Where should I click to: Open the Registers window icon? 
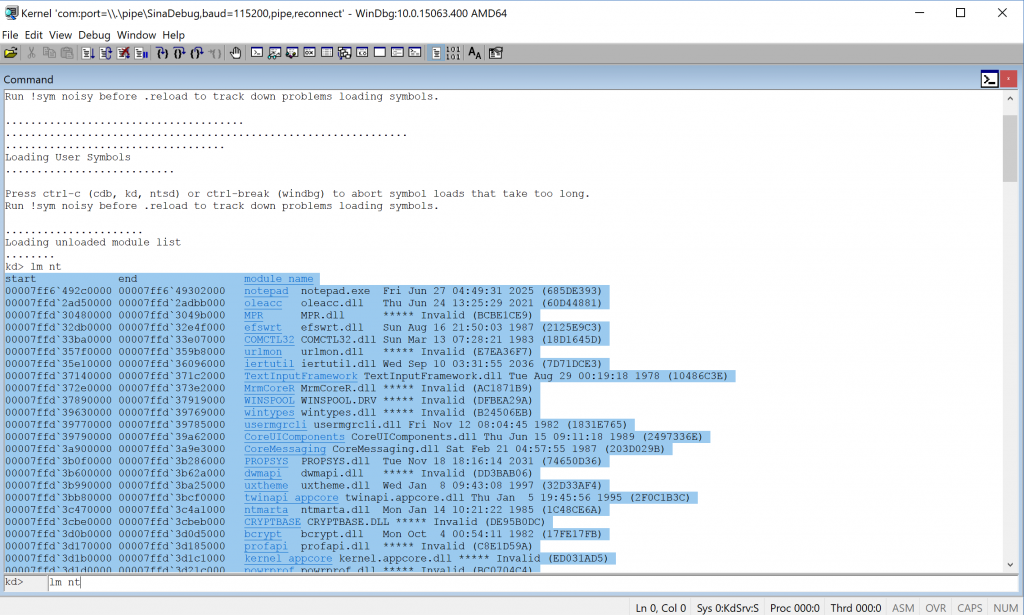point(310,54)
